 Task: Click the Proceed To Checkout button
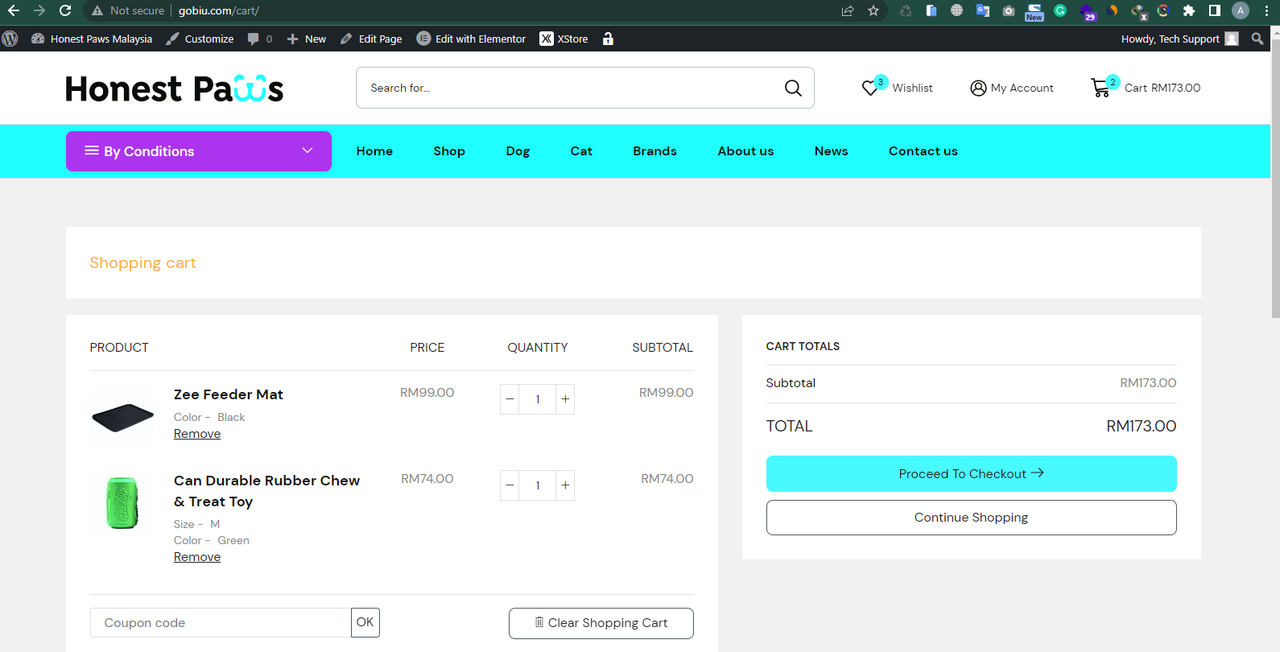pos(971,474)
